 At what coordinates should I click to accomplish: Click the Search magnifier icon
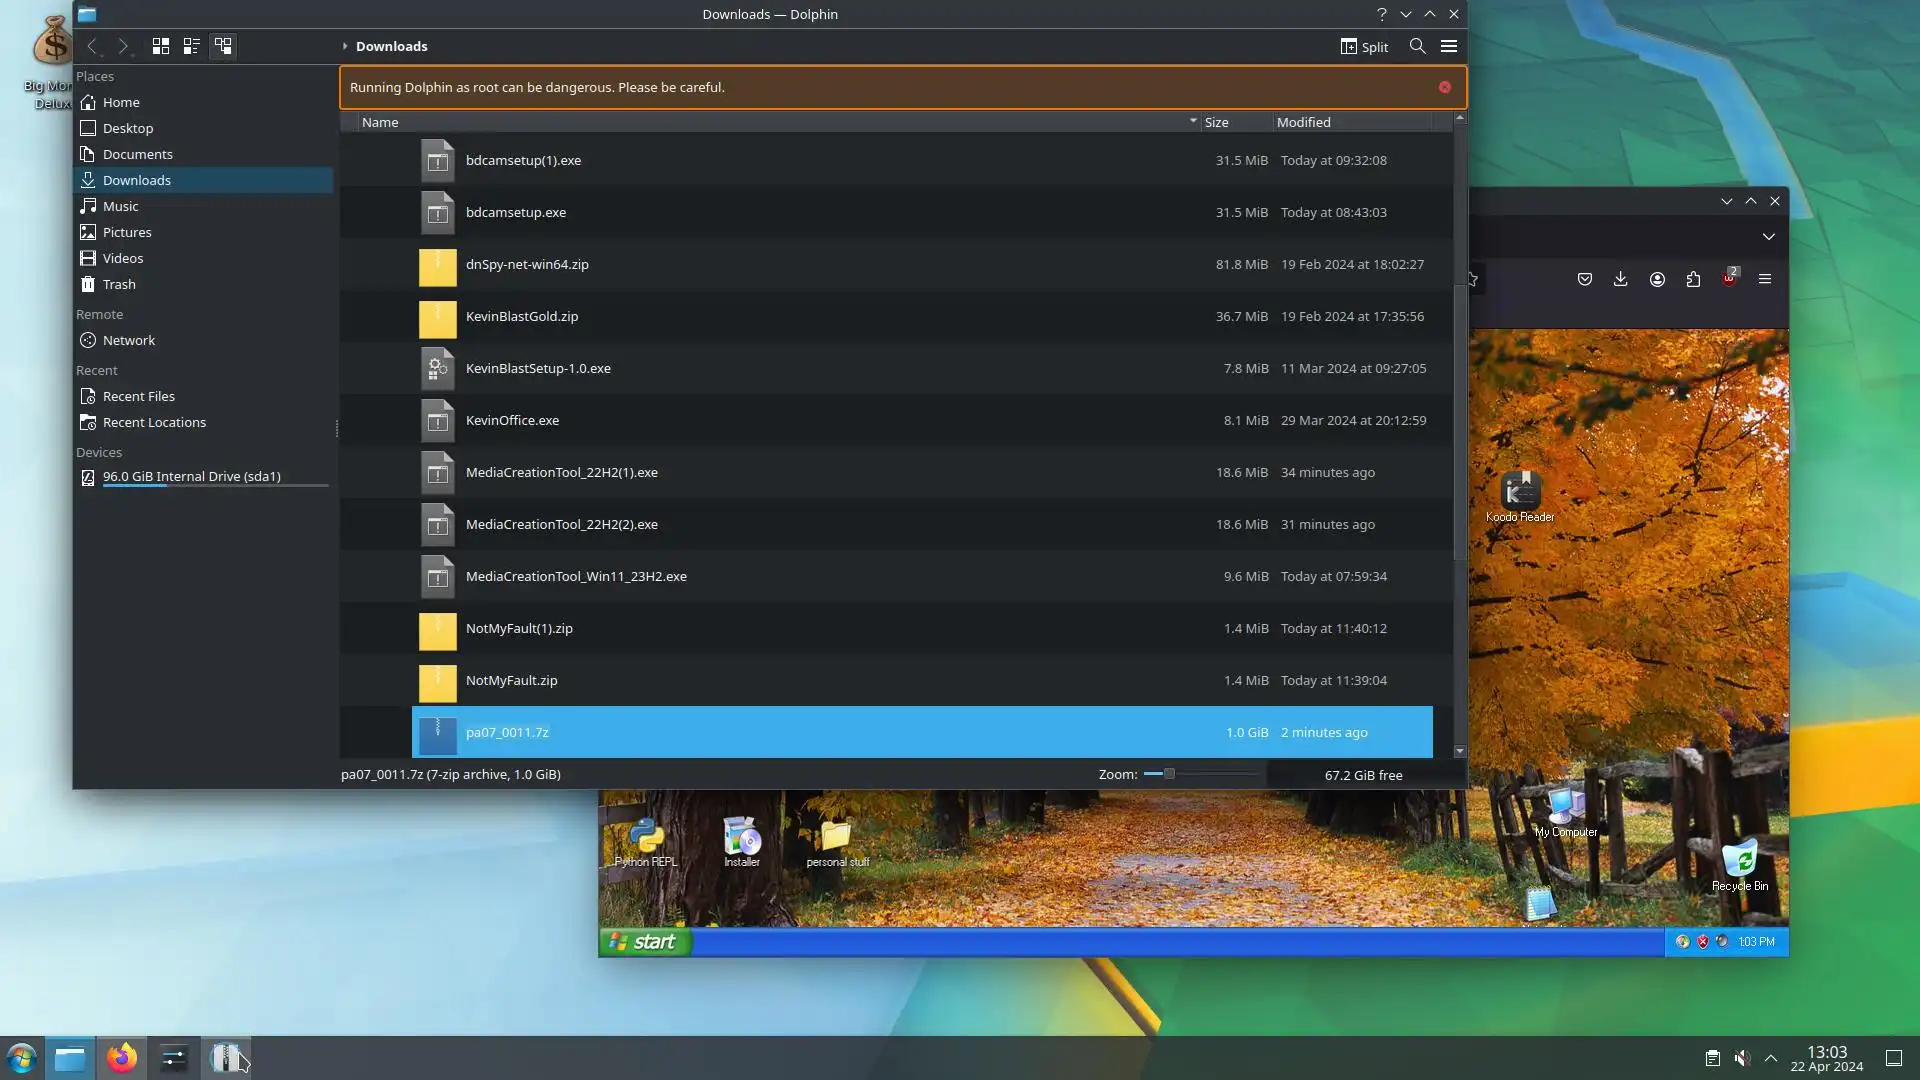[1417, 46]
